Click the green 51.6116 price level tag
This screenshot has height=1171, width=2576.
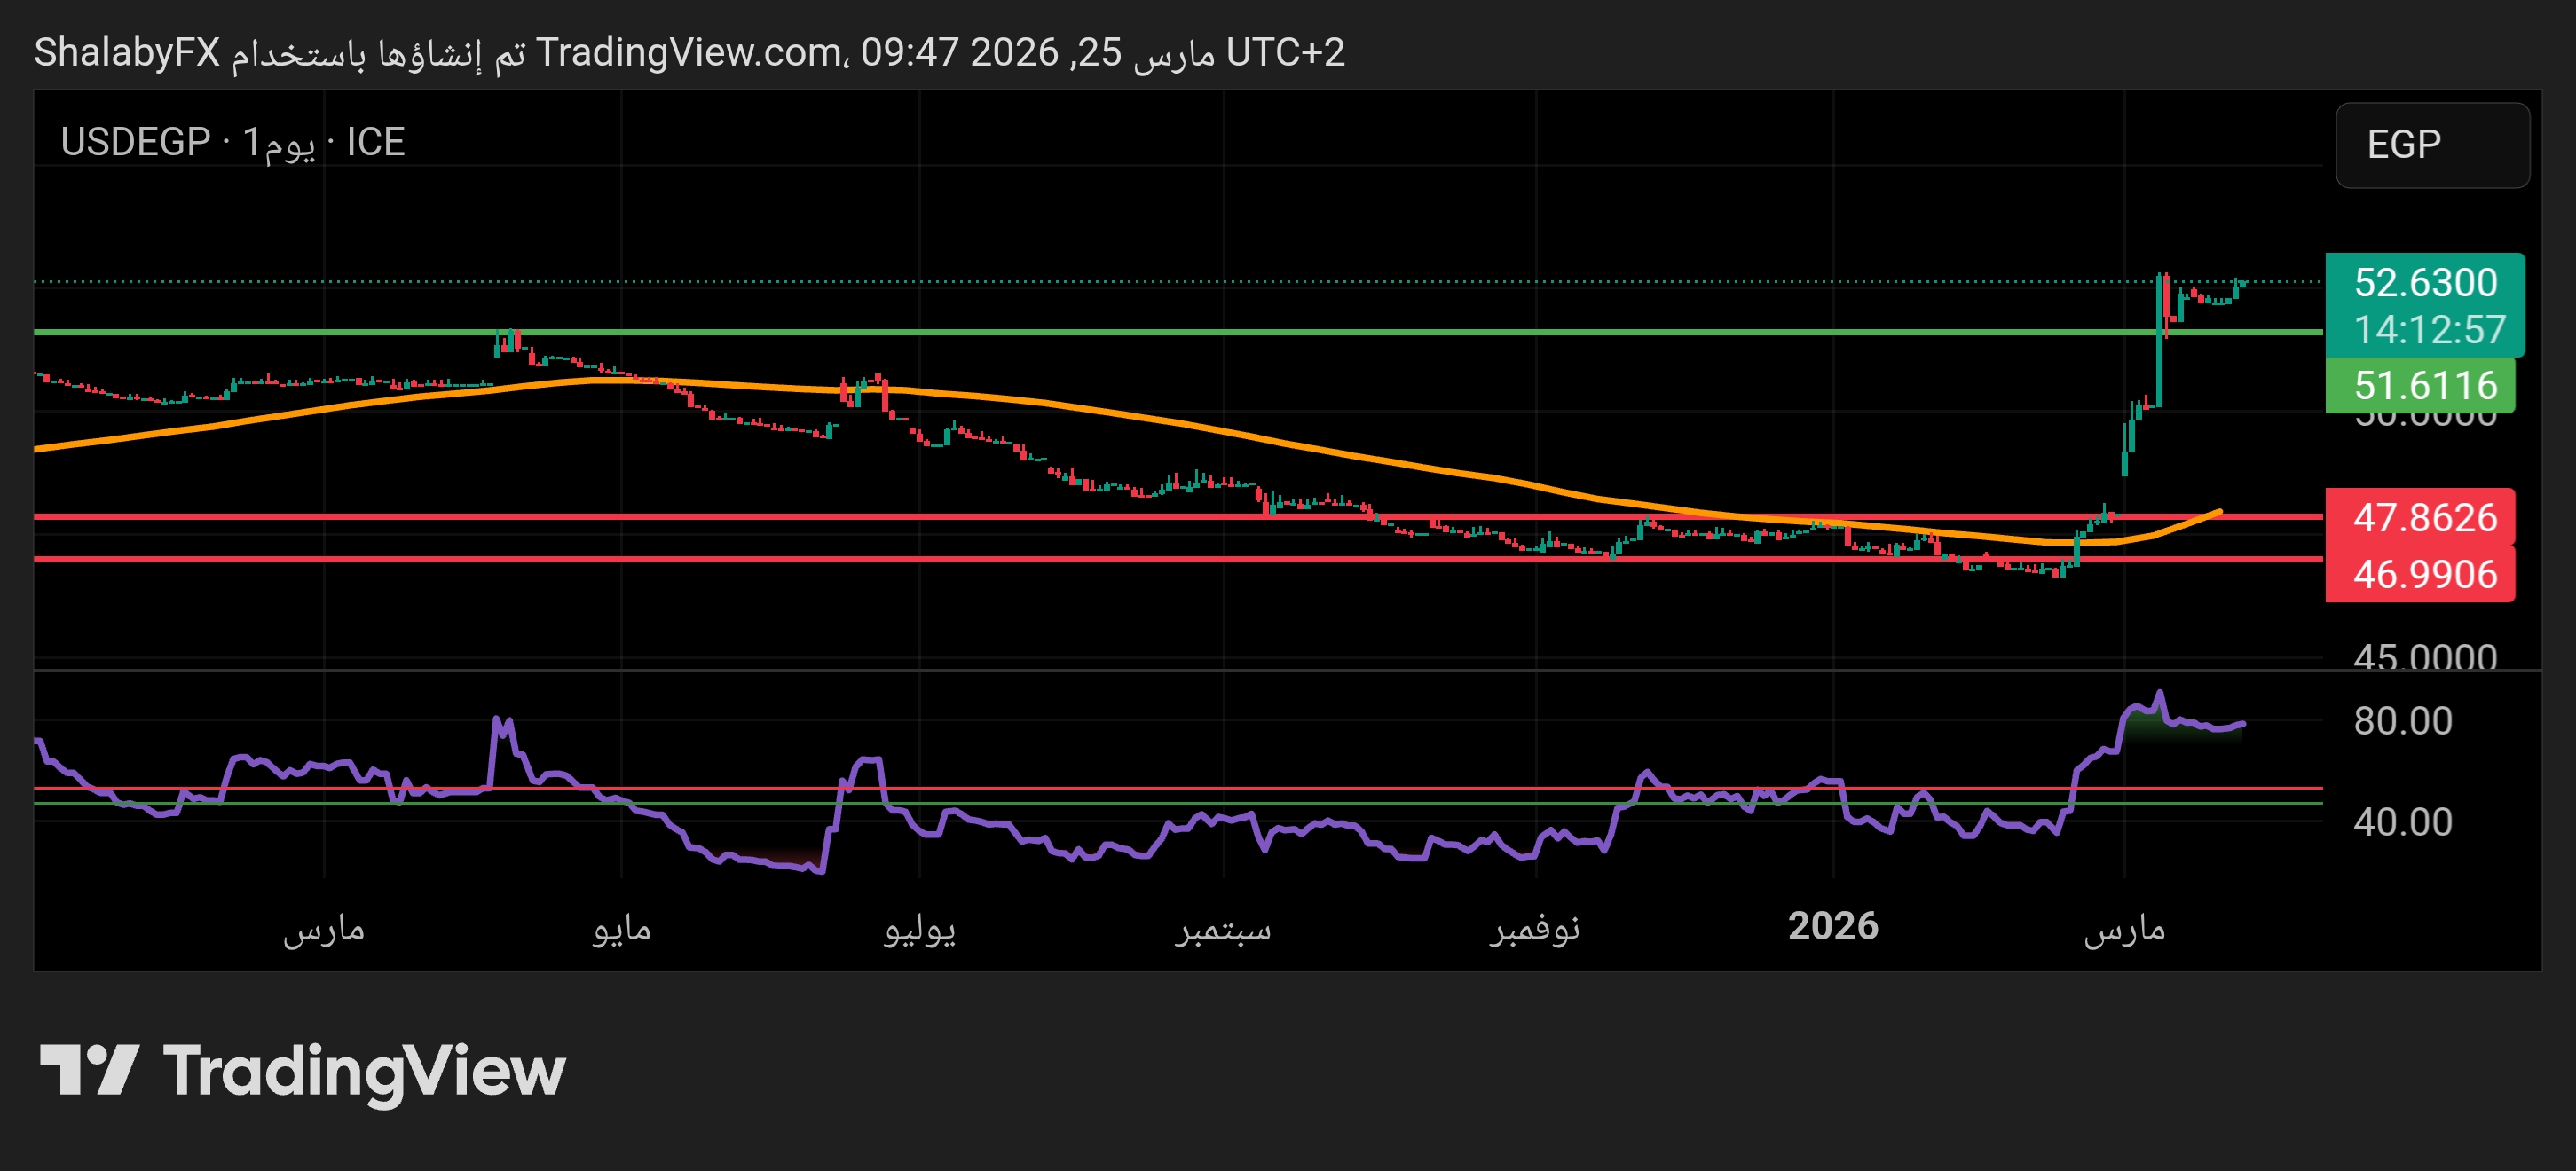(2424, 385)
